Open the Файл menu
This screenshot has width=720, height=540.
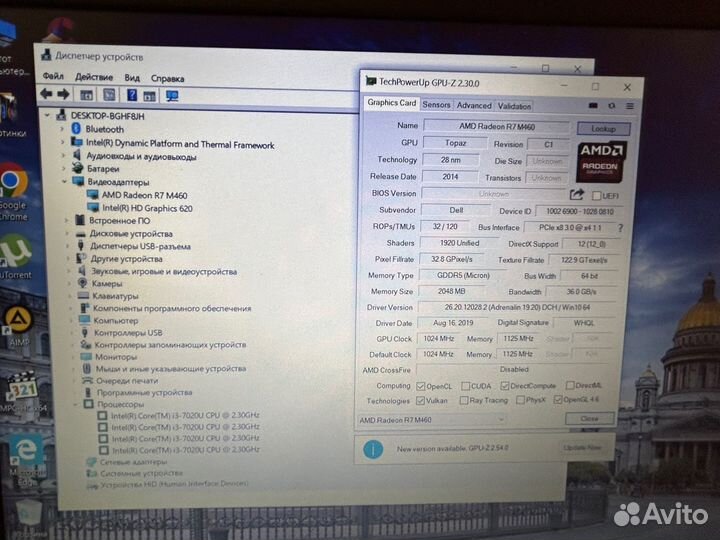coord(53,76)
